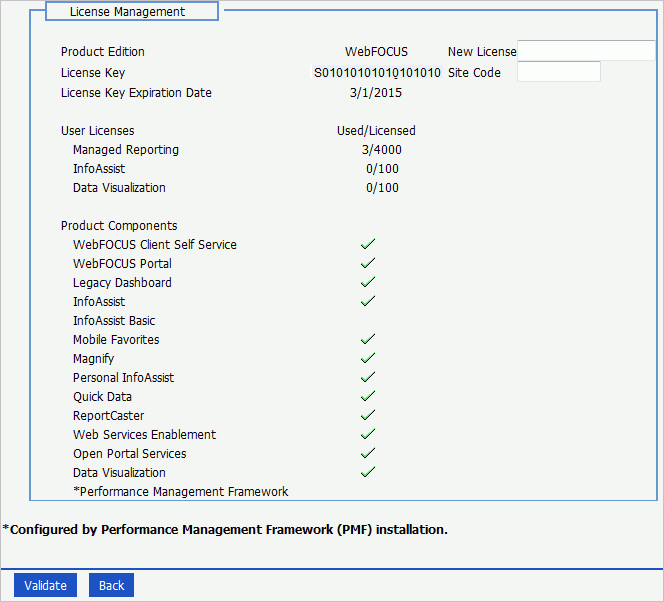Click the Product Edition label
Viewport: 664px width, 602px height.
pyautogui.click(x=102, y=52)
